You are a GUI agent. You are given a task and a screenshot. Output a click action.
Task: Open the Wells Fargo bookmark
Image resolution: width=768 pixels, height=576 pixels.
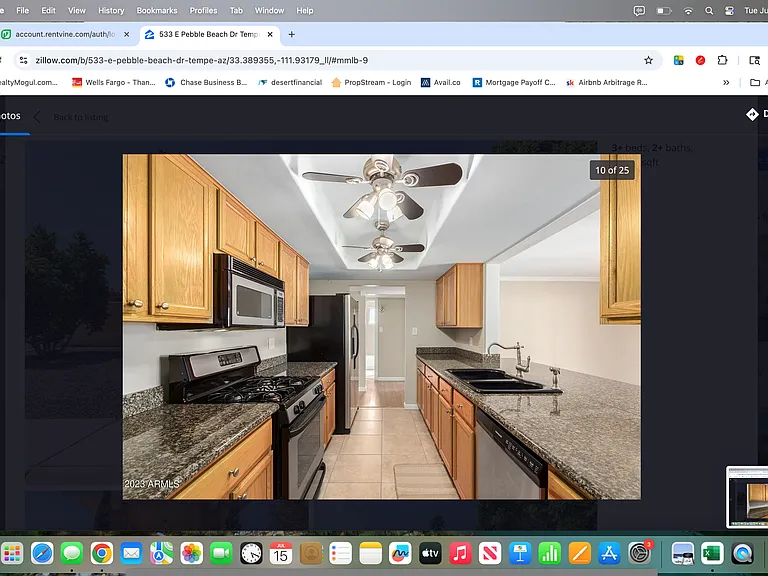pos(114,82)
